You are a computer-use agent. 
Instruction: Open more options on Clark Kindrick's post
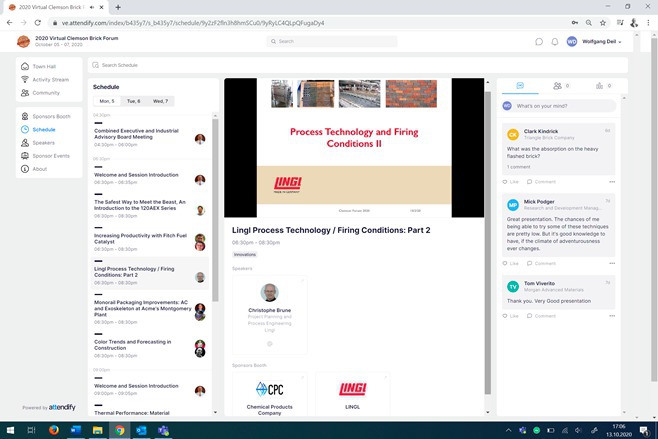(612, 182)
